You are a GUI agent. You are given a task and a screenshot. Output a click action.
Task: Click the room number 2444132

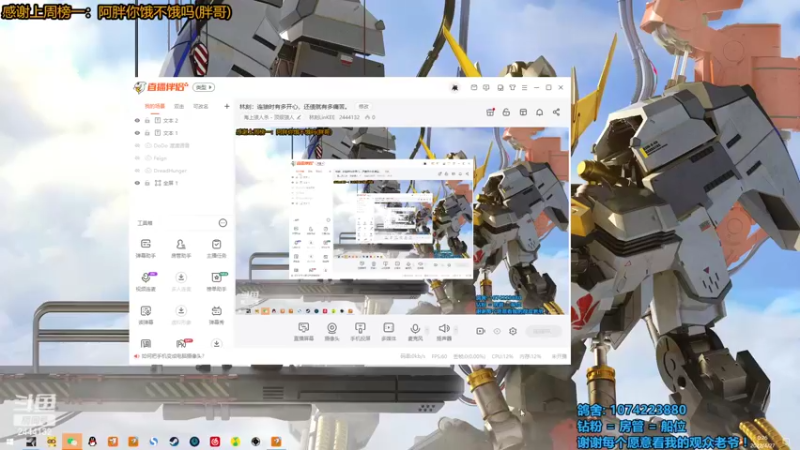click(349, 117)
